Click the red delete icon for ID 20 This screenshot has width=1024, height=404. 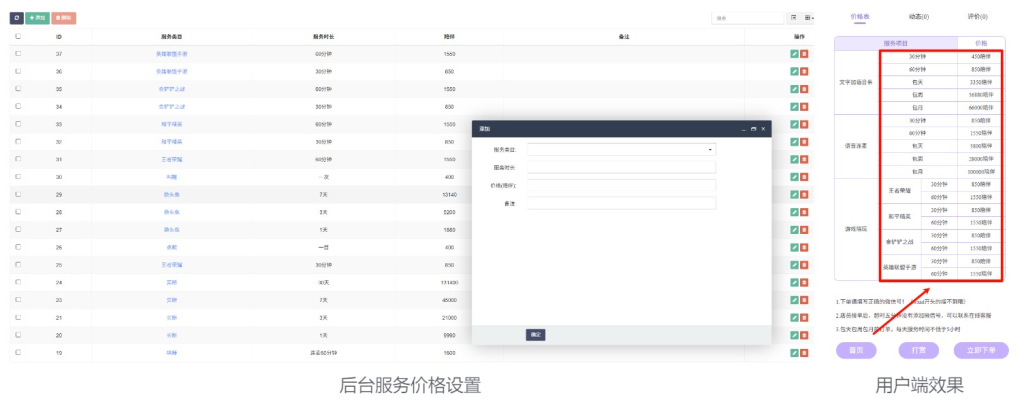(804, 335)
